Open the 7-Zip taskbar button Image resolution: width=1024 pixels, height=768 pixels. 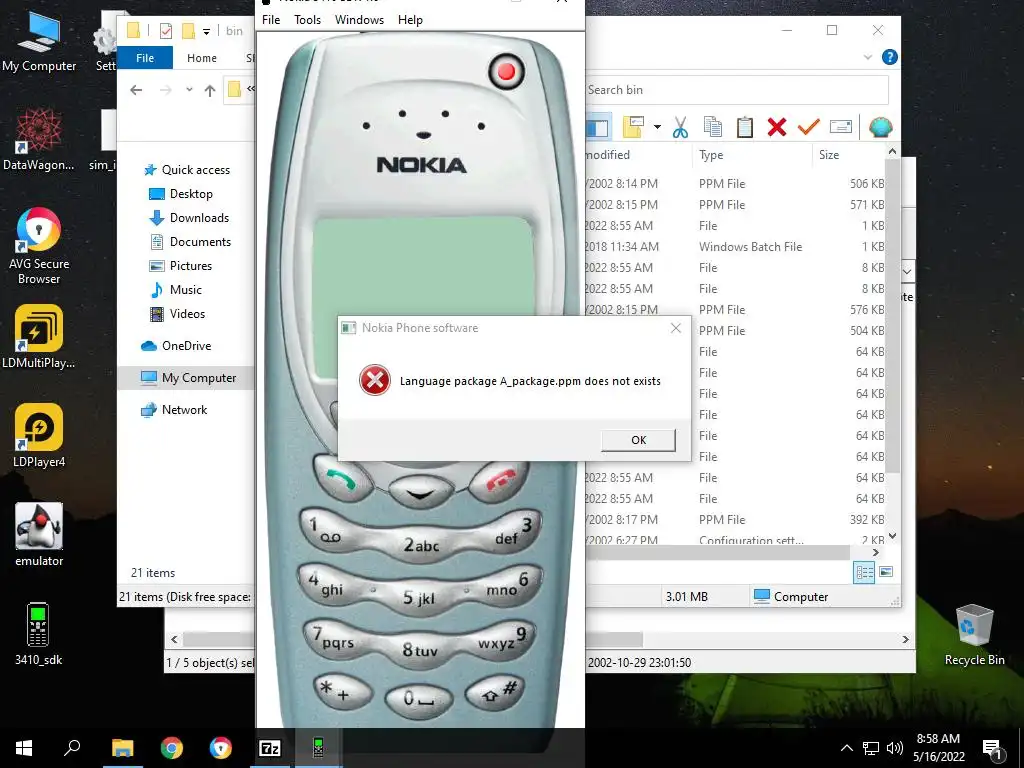(270, 748)
